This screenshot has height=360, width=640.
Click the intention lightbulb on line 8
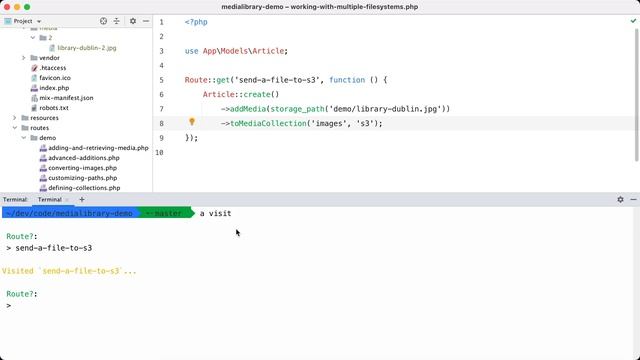pos(192,121)
